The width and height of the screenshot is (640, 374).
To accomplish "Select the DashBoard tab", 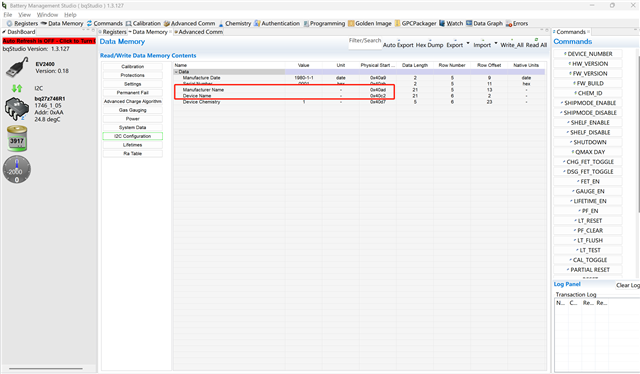I will (x=19, y=32).
